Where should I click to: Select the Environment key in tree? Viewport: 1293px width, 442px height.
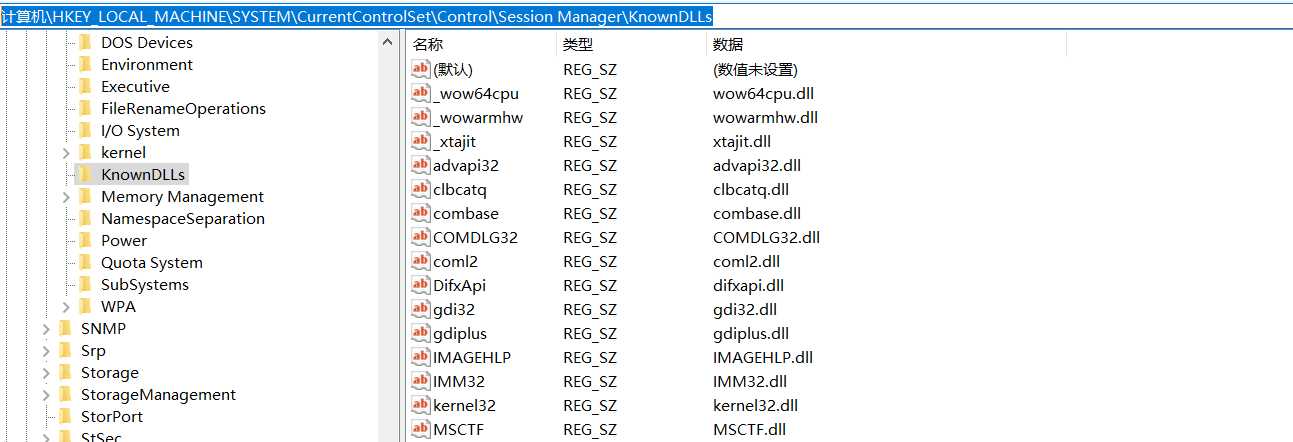147,64
